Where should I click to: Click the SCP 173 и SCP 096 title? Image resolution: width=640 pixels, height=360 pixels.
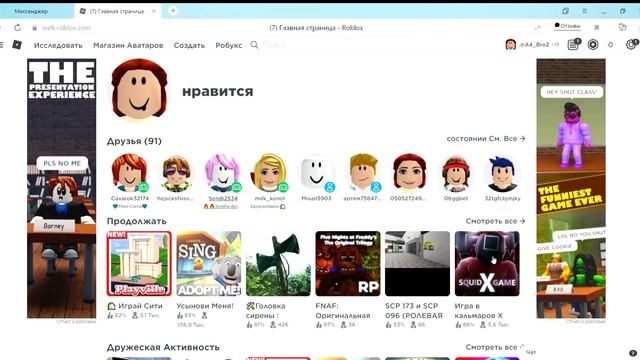[x=414, y=311]
